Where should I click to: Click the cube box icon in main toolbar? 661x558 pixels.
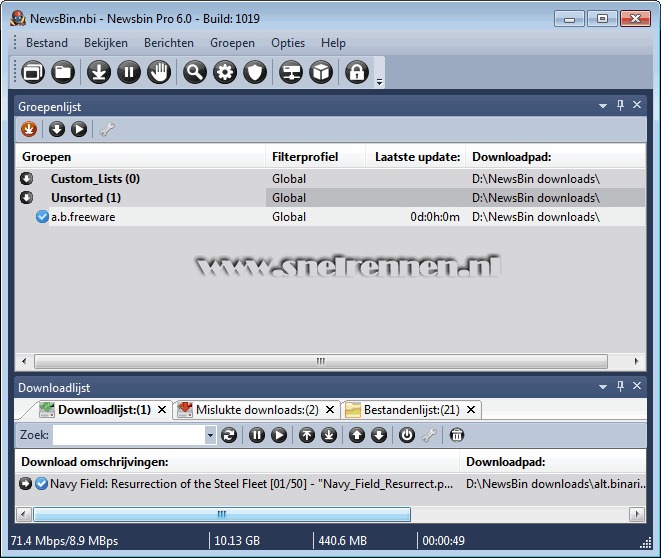click(321, 72)
